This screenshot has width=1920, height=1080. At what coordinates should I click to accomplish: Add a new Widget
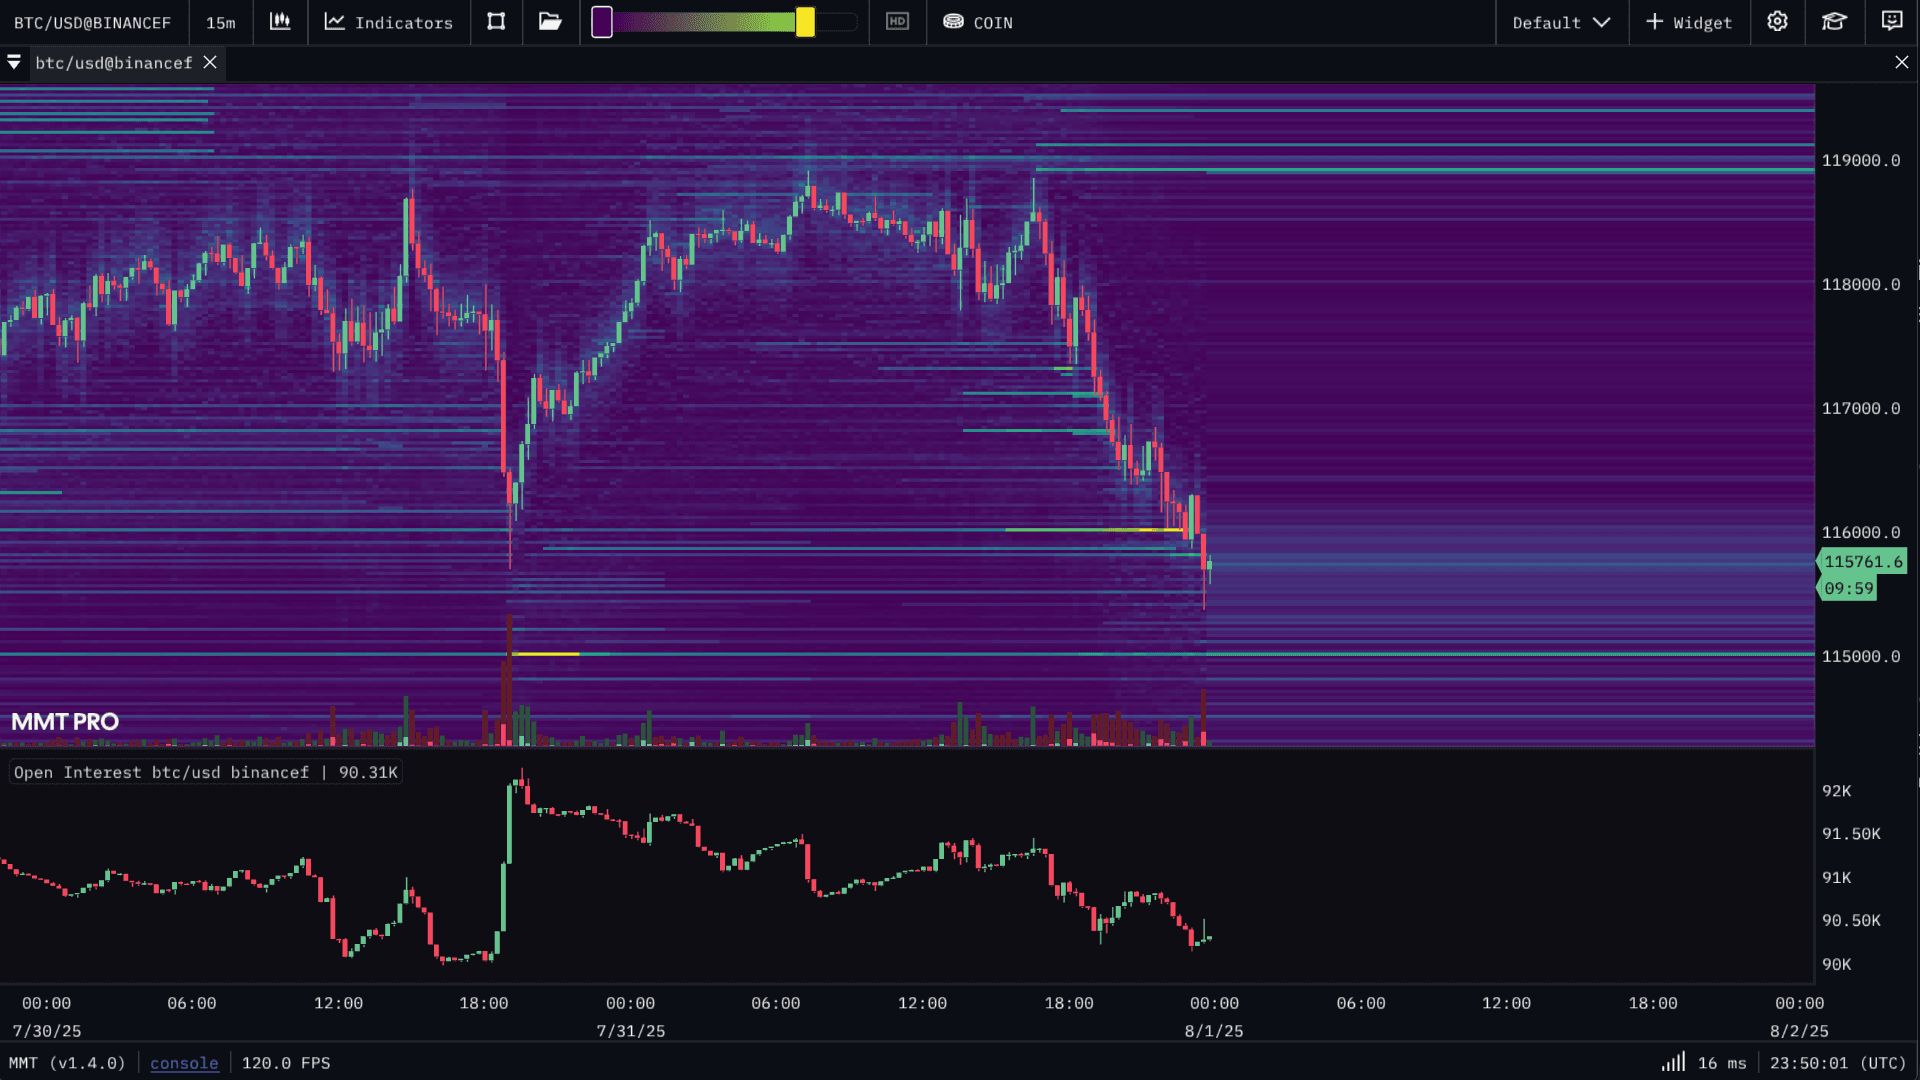(x=1689, y=22)
